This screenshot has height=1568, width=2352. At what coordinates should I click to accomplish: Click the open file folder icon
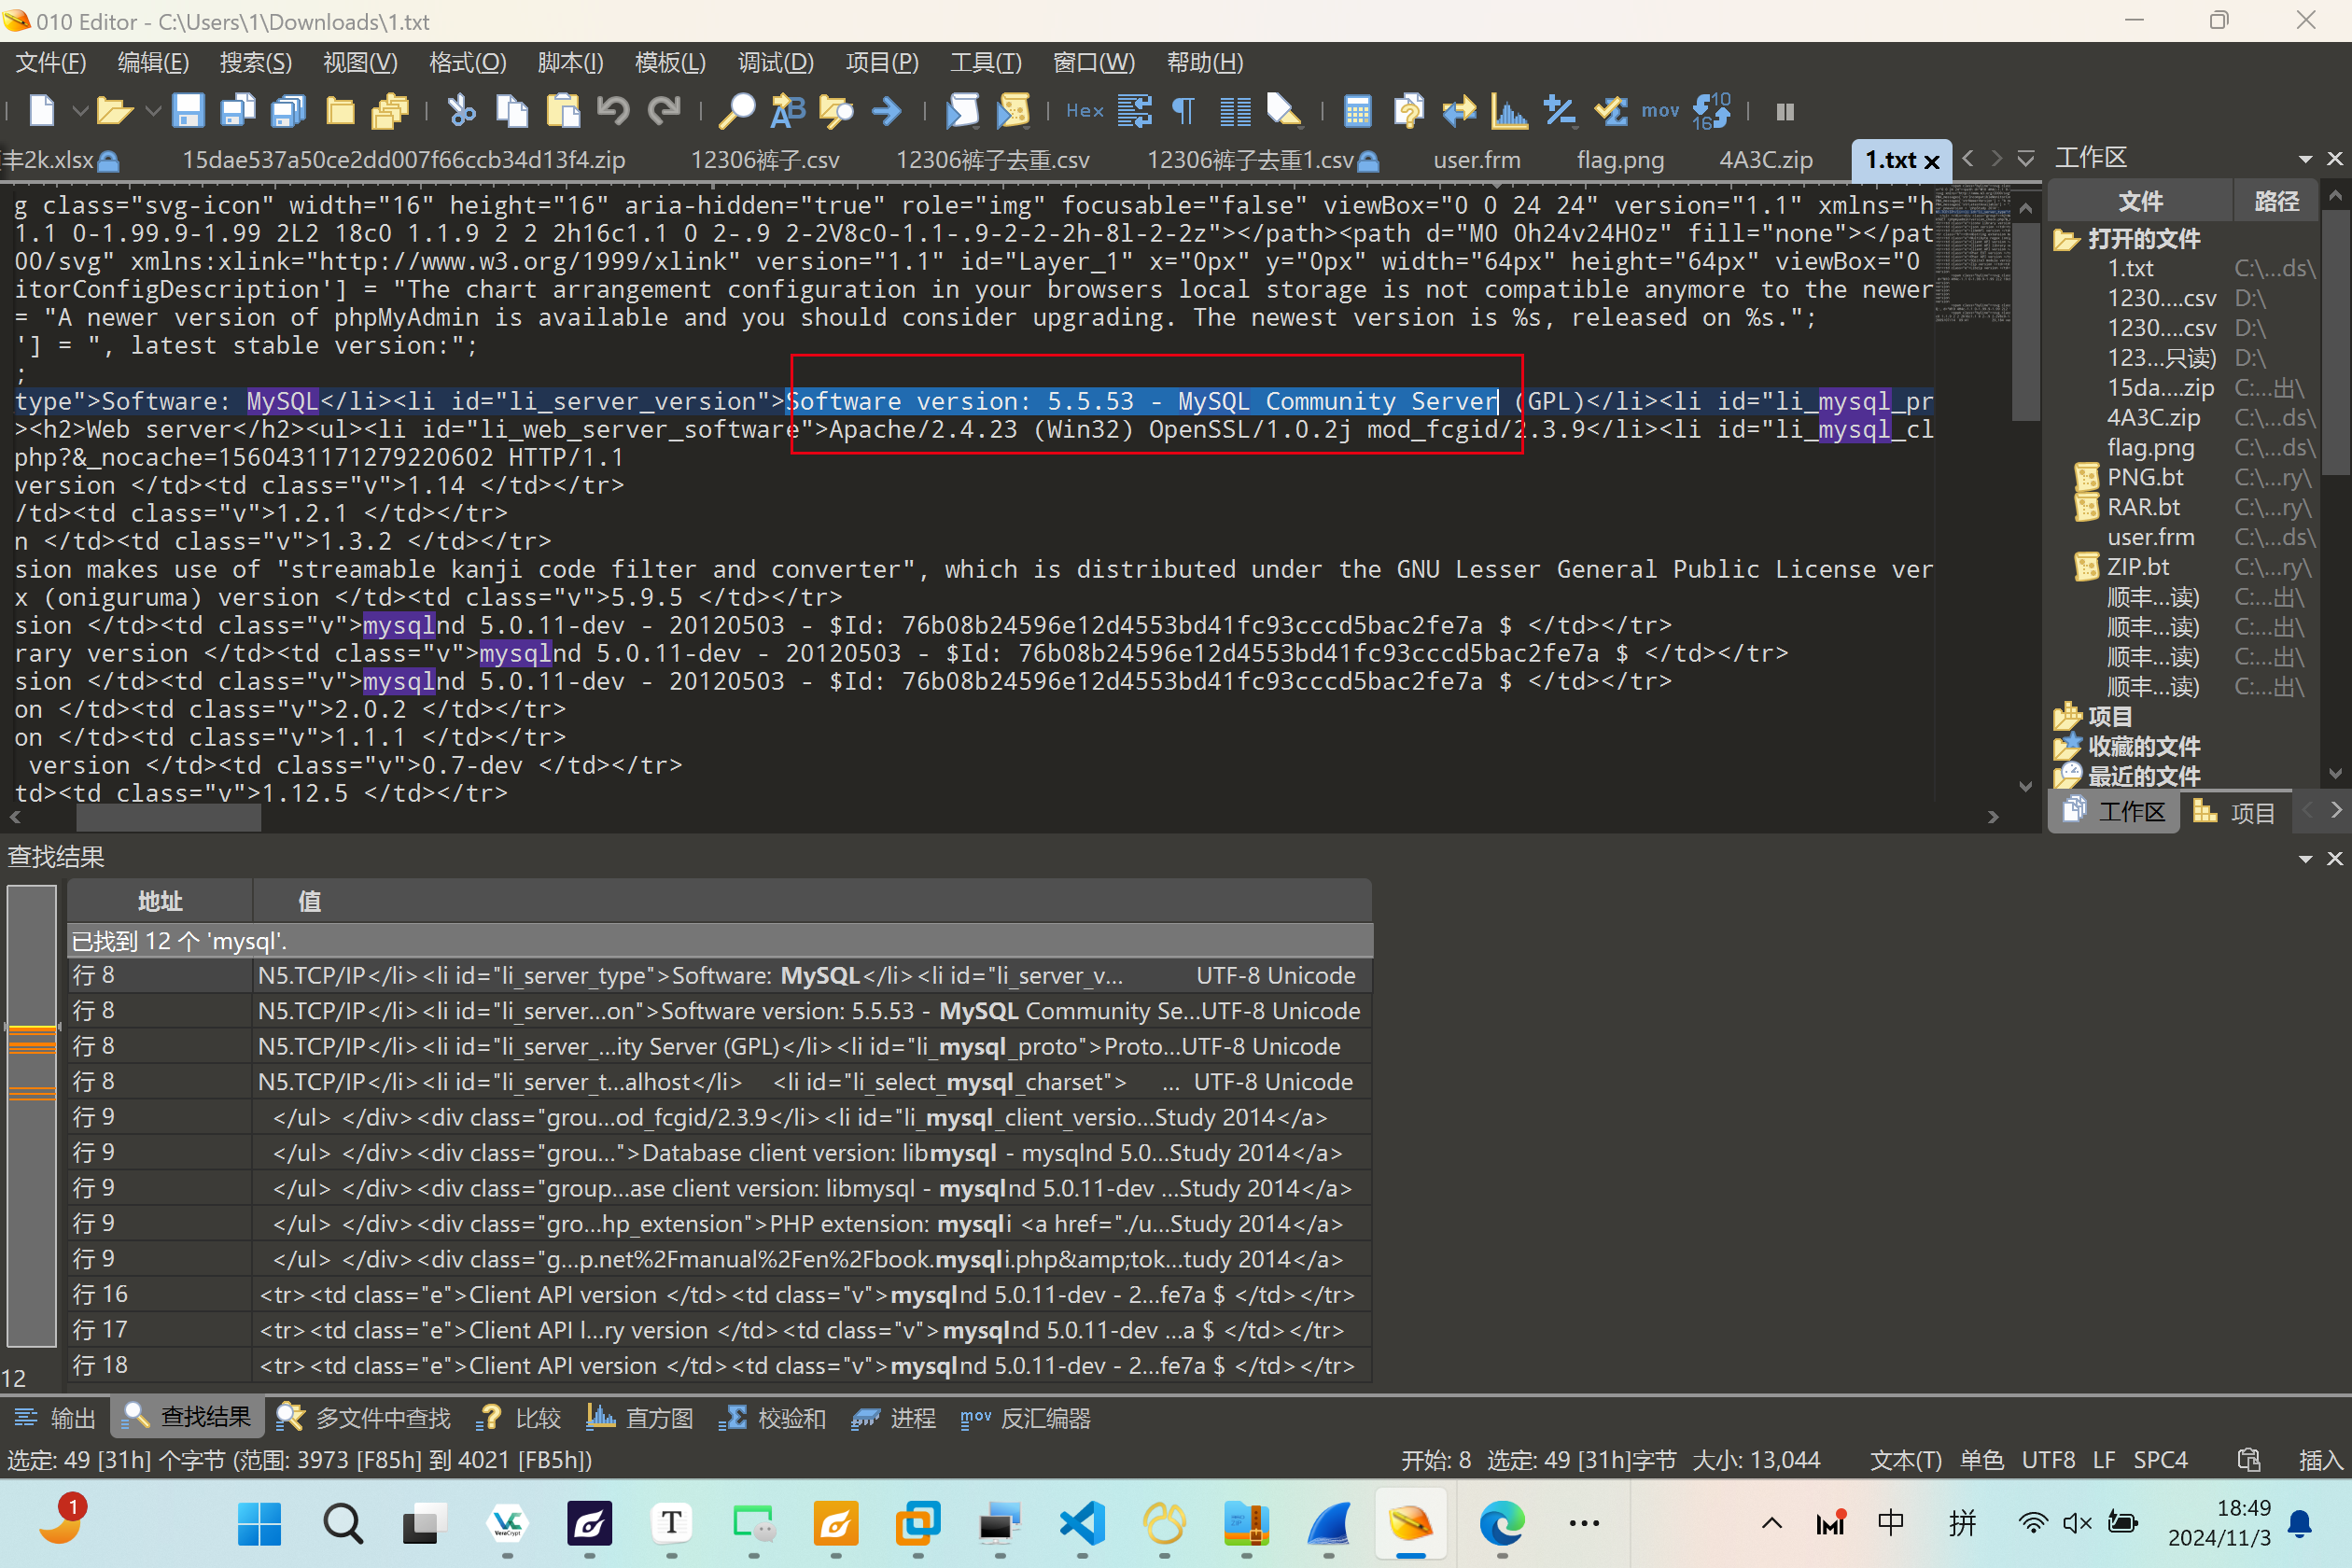pos(114,111)
